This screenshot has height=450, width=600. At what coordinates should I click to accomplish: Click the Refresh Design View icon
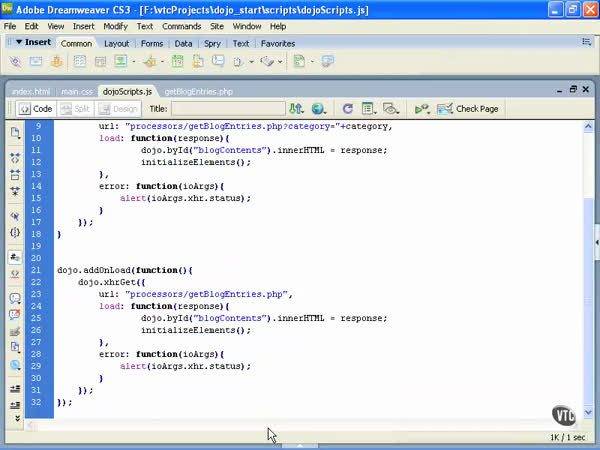(347, 108)
